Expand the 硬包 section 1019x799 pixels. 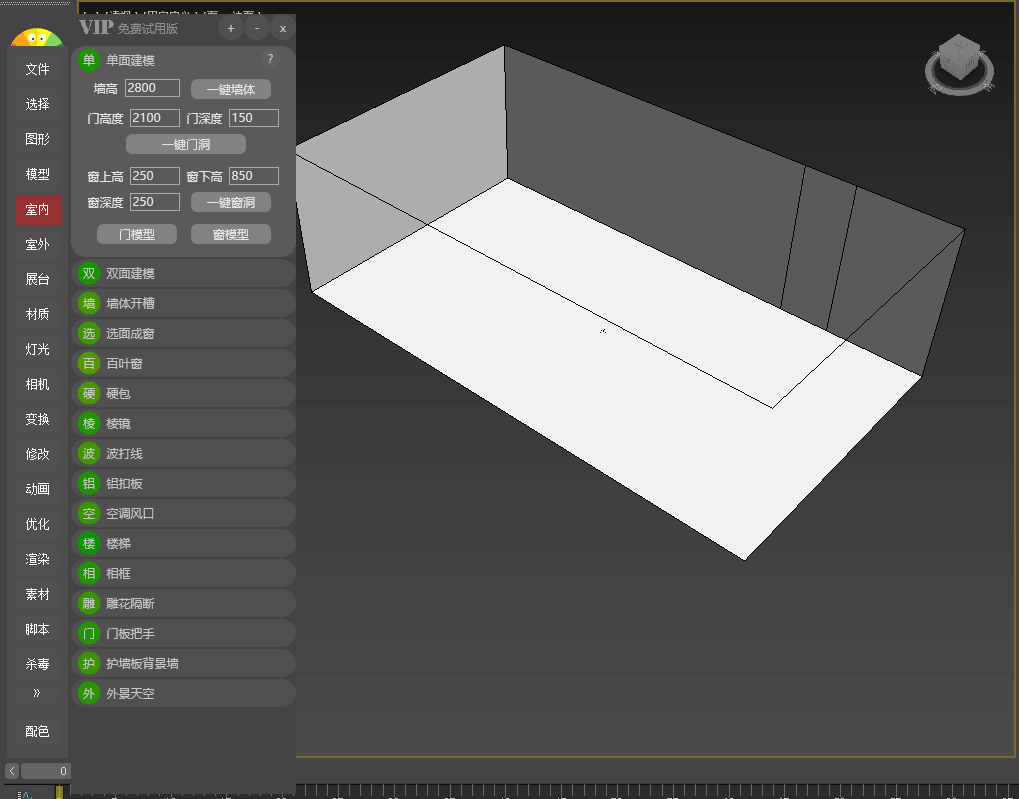pyautogui.click(x=183, y=393)
